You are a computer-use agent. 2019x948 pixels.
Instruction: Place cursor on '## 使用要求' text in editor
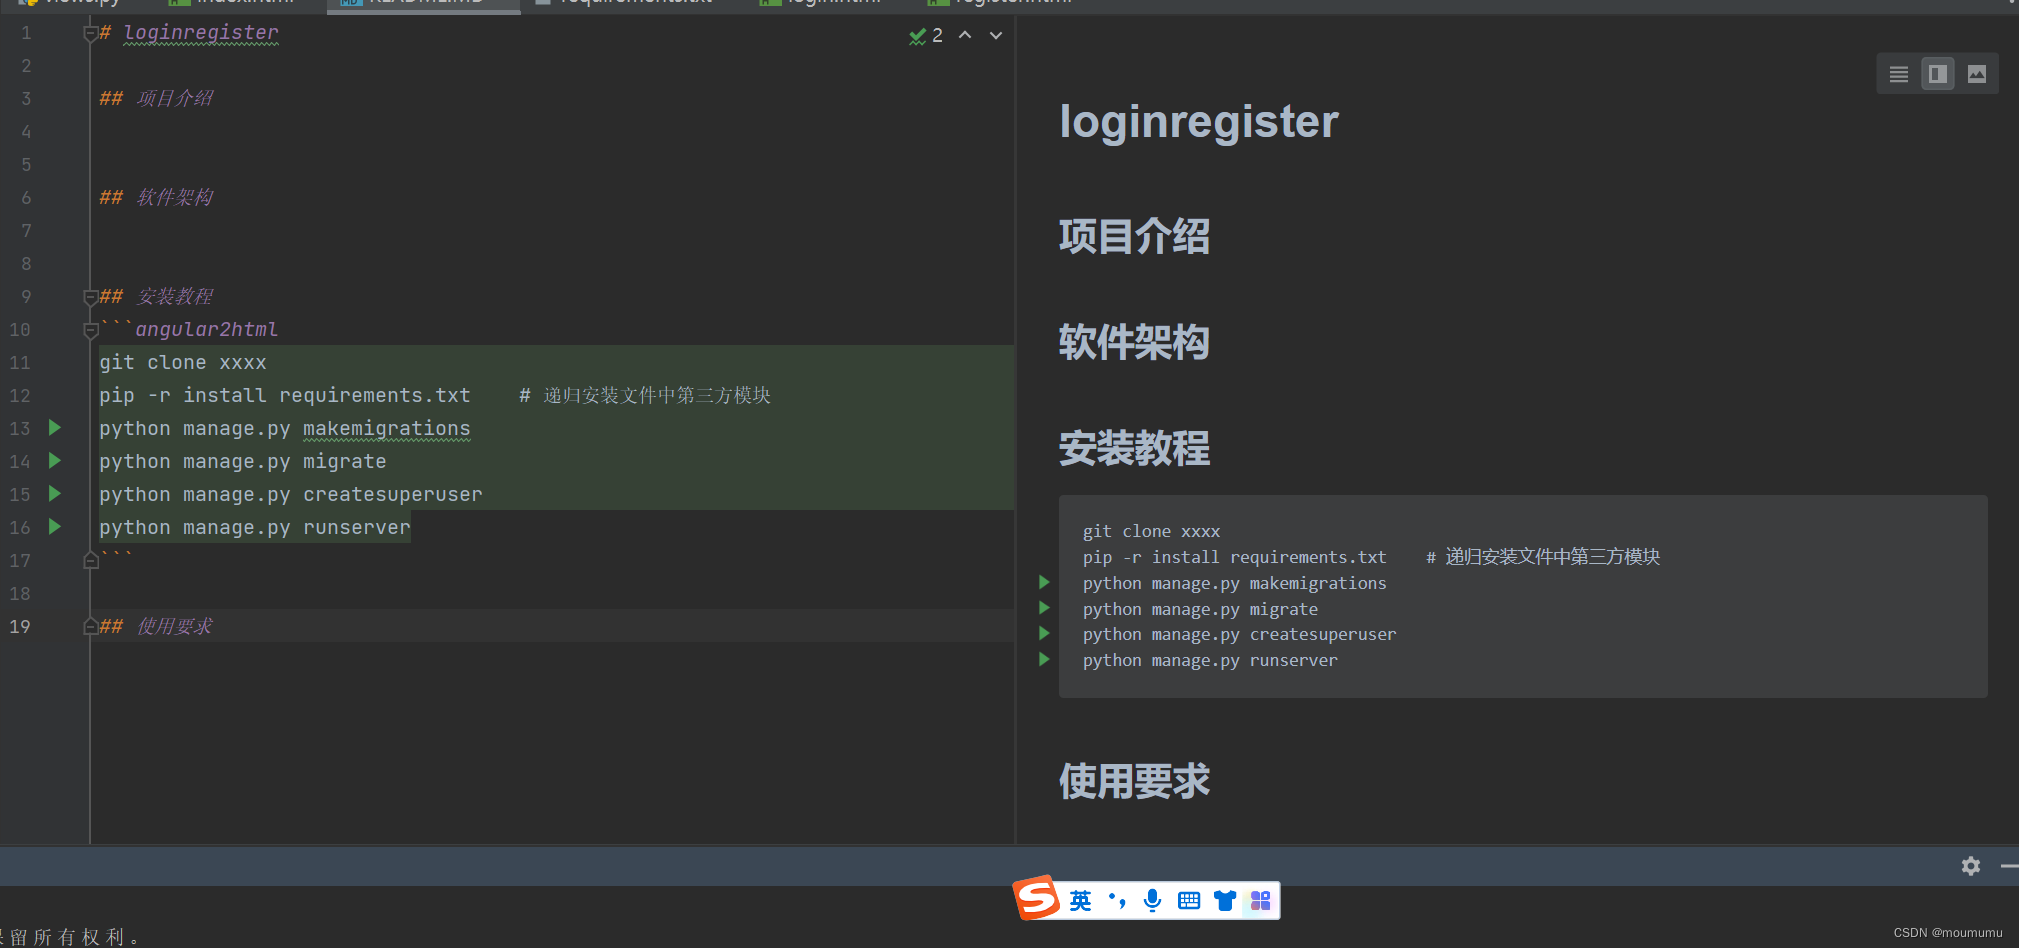pos(156,626)
